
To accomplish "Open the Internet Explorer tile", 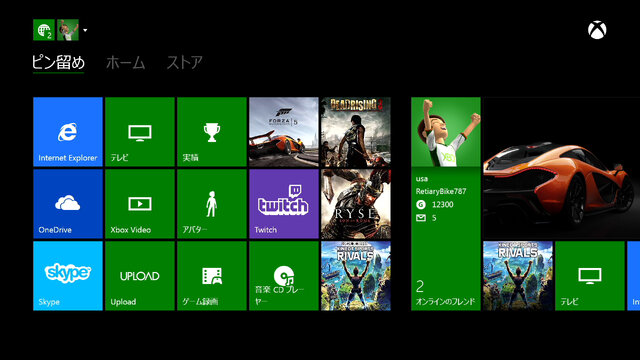I will coord(68,132).
